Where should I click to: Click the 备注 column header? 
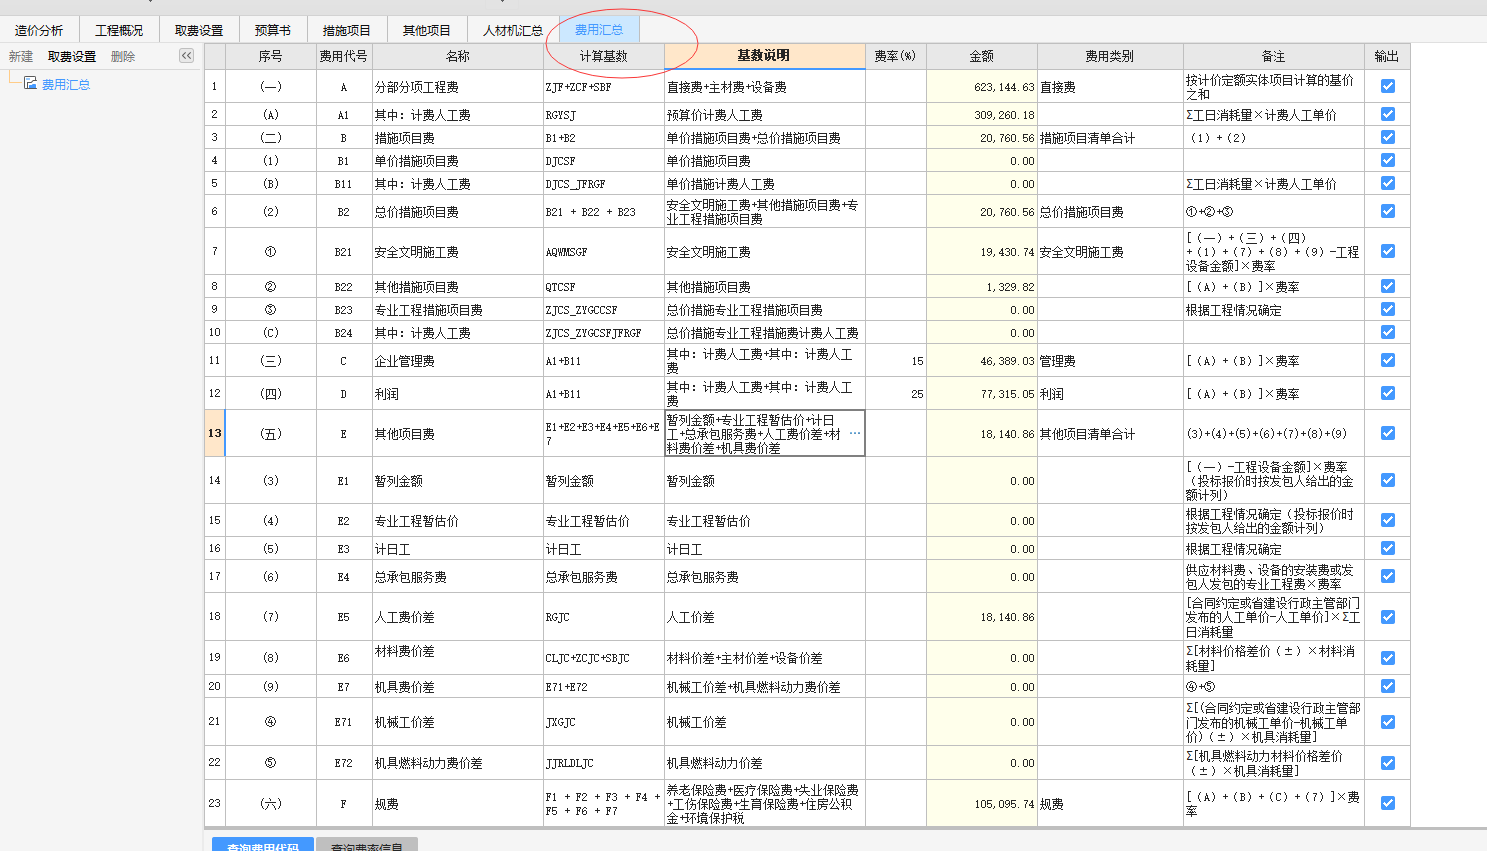pos(1273,56)
